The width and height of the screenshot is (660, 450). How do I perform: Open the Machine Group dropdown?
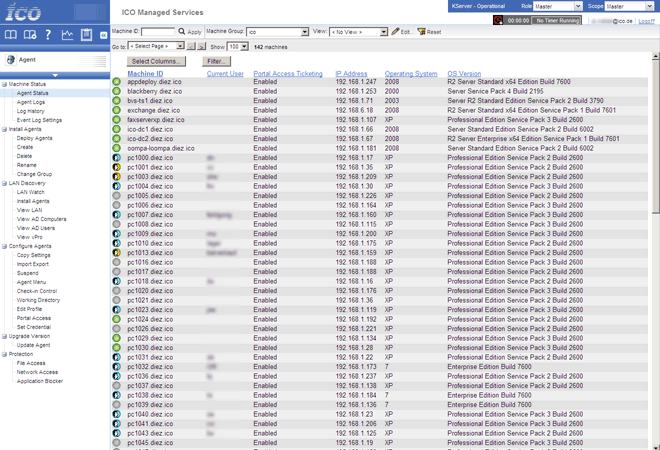(277, 32)
